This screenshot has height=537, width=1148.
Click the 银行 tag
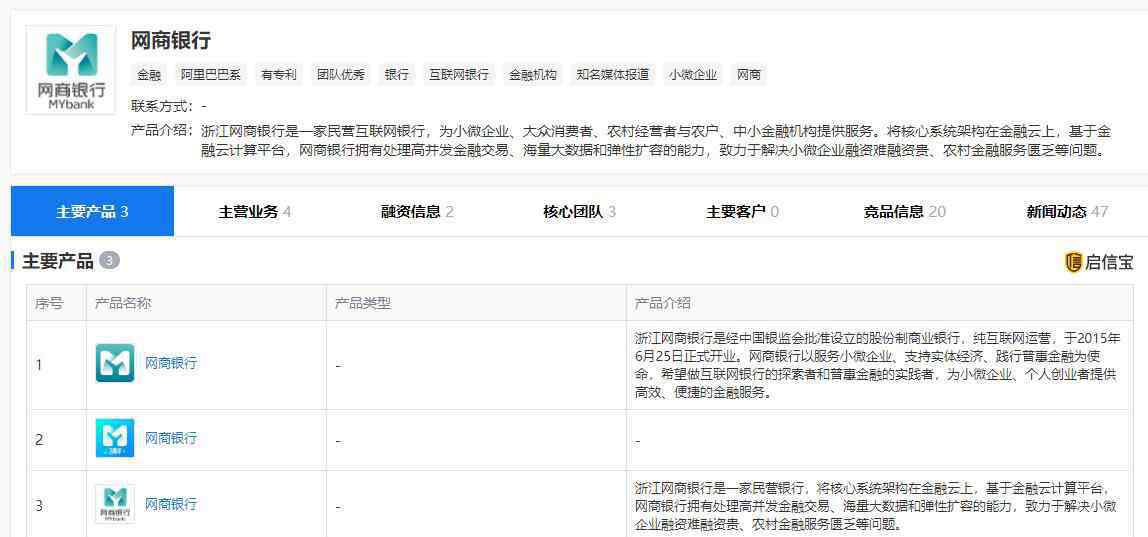tap(397, 75)
